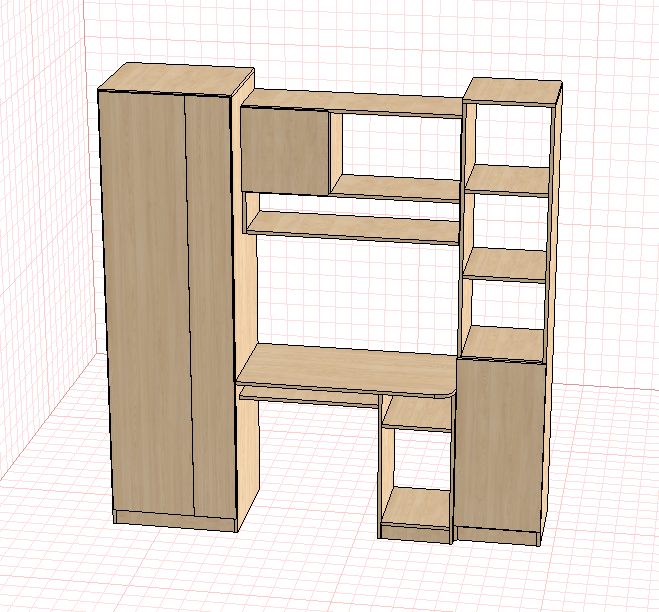Click the desk's main tabletop surface
The height and width of the screenshot is (612, 659).
347,370
